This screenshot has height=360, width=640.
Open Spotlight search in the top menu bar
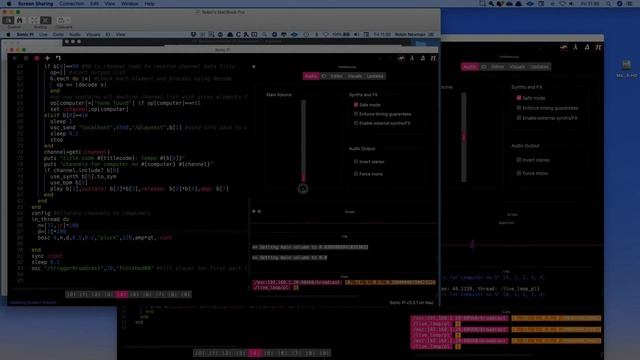point(609,4)
